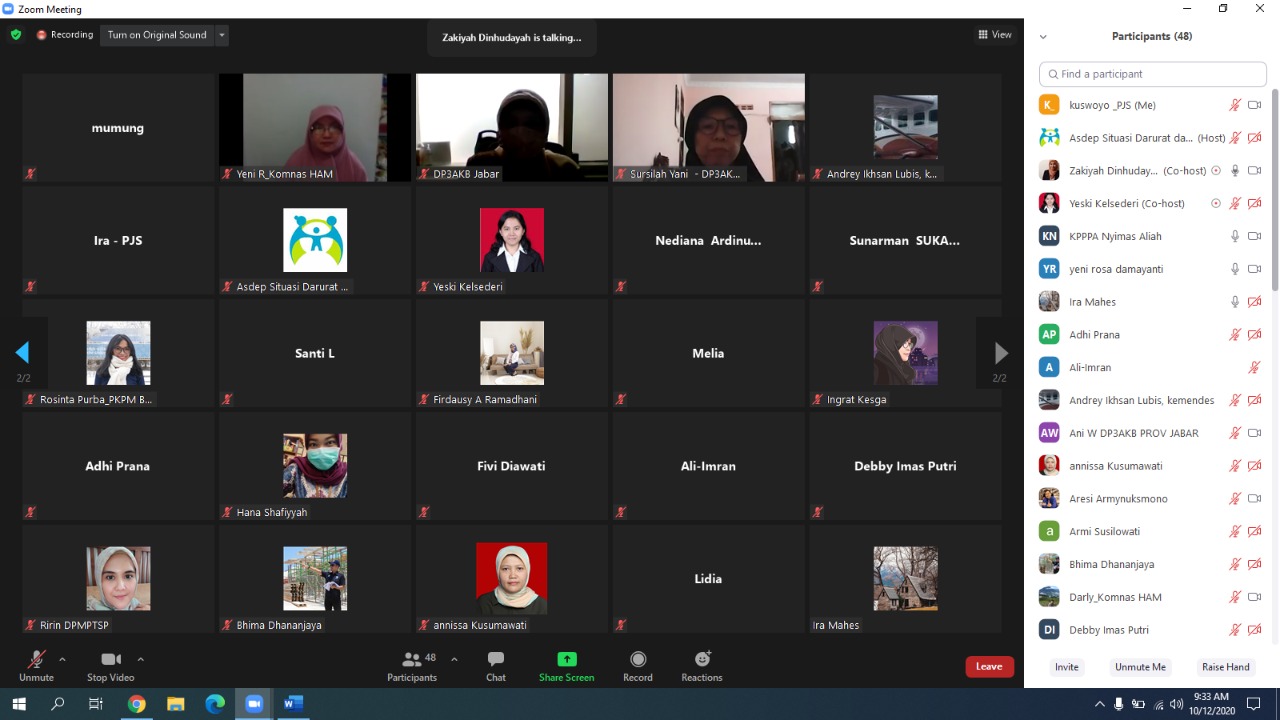Image resolution: width=1280 pixels, height=720 pixels.
Task: Open Word from the taskbar
Action: click(x=293, y=704)
